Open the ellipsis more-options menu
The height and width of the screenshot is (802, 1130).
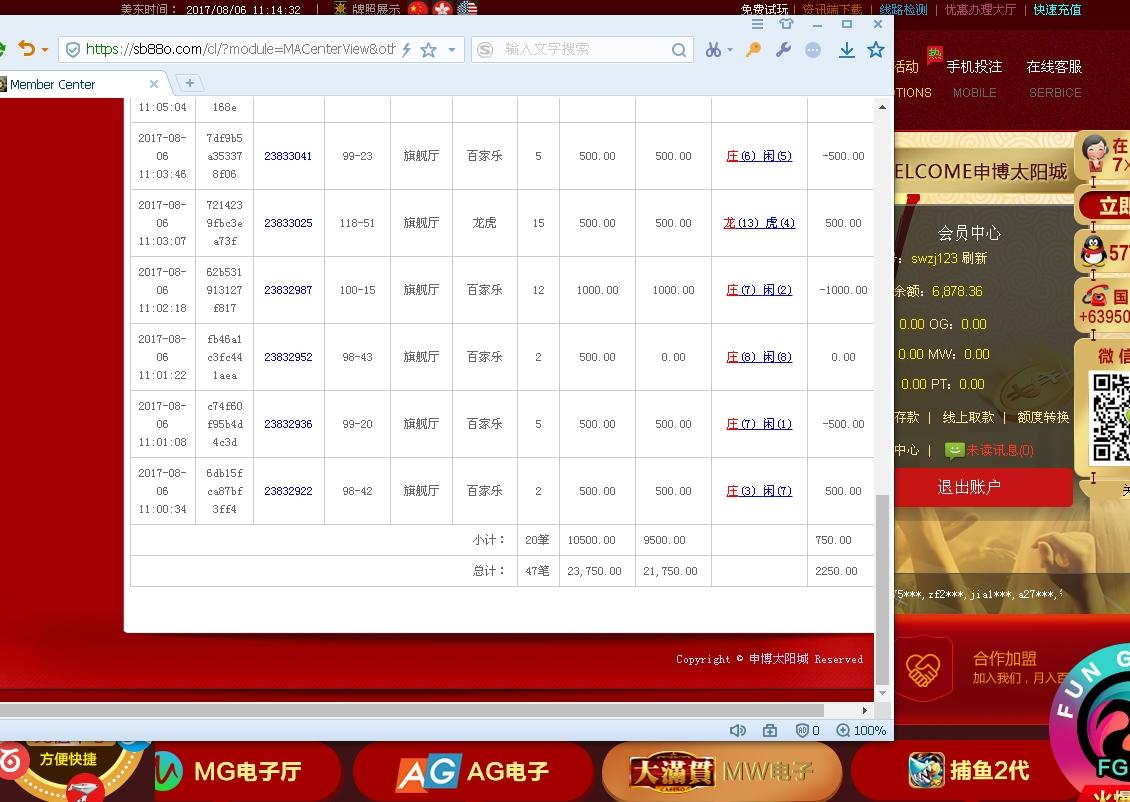[x=812, y=49]
